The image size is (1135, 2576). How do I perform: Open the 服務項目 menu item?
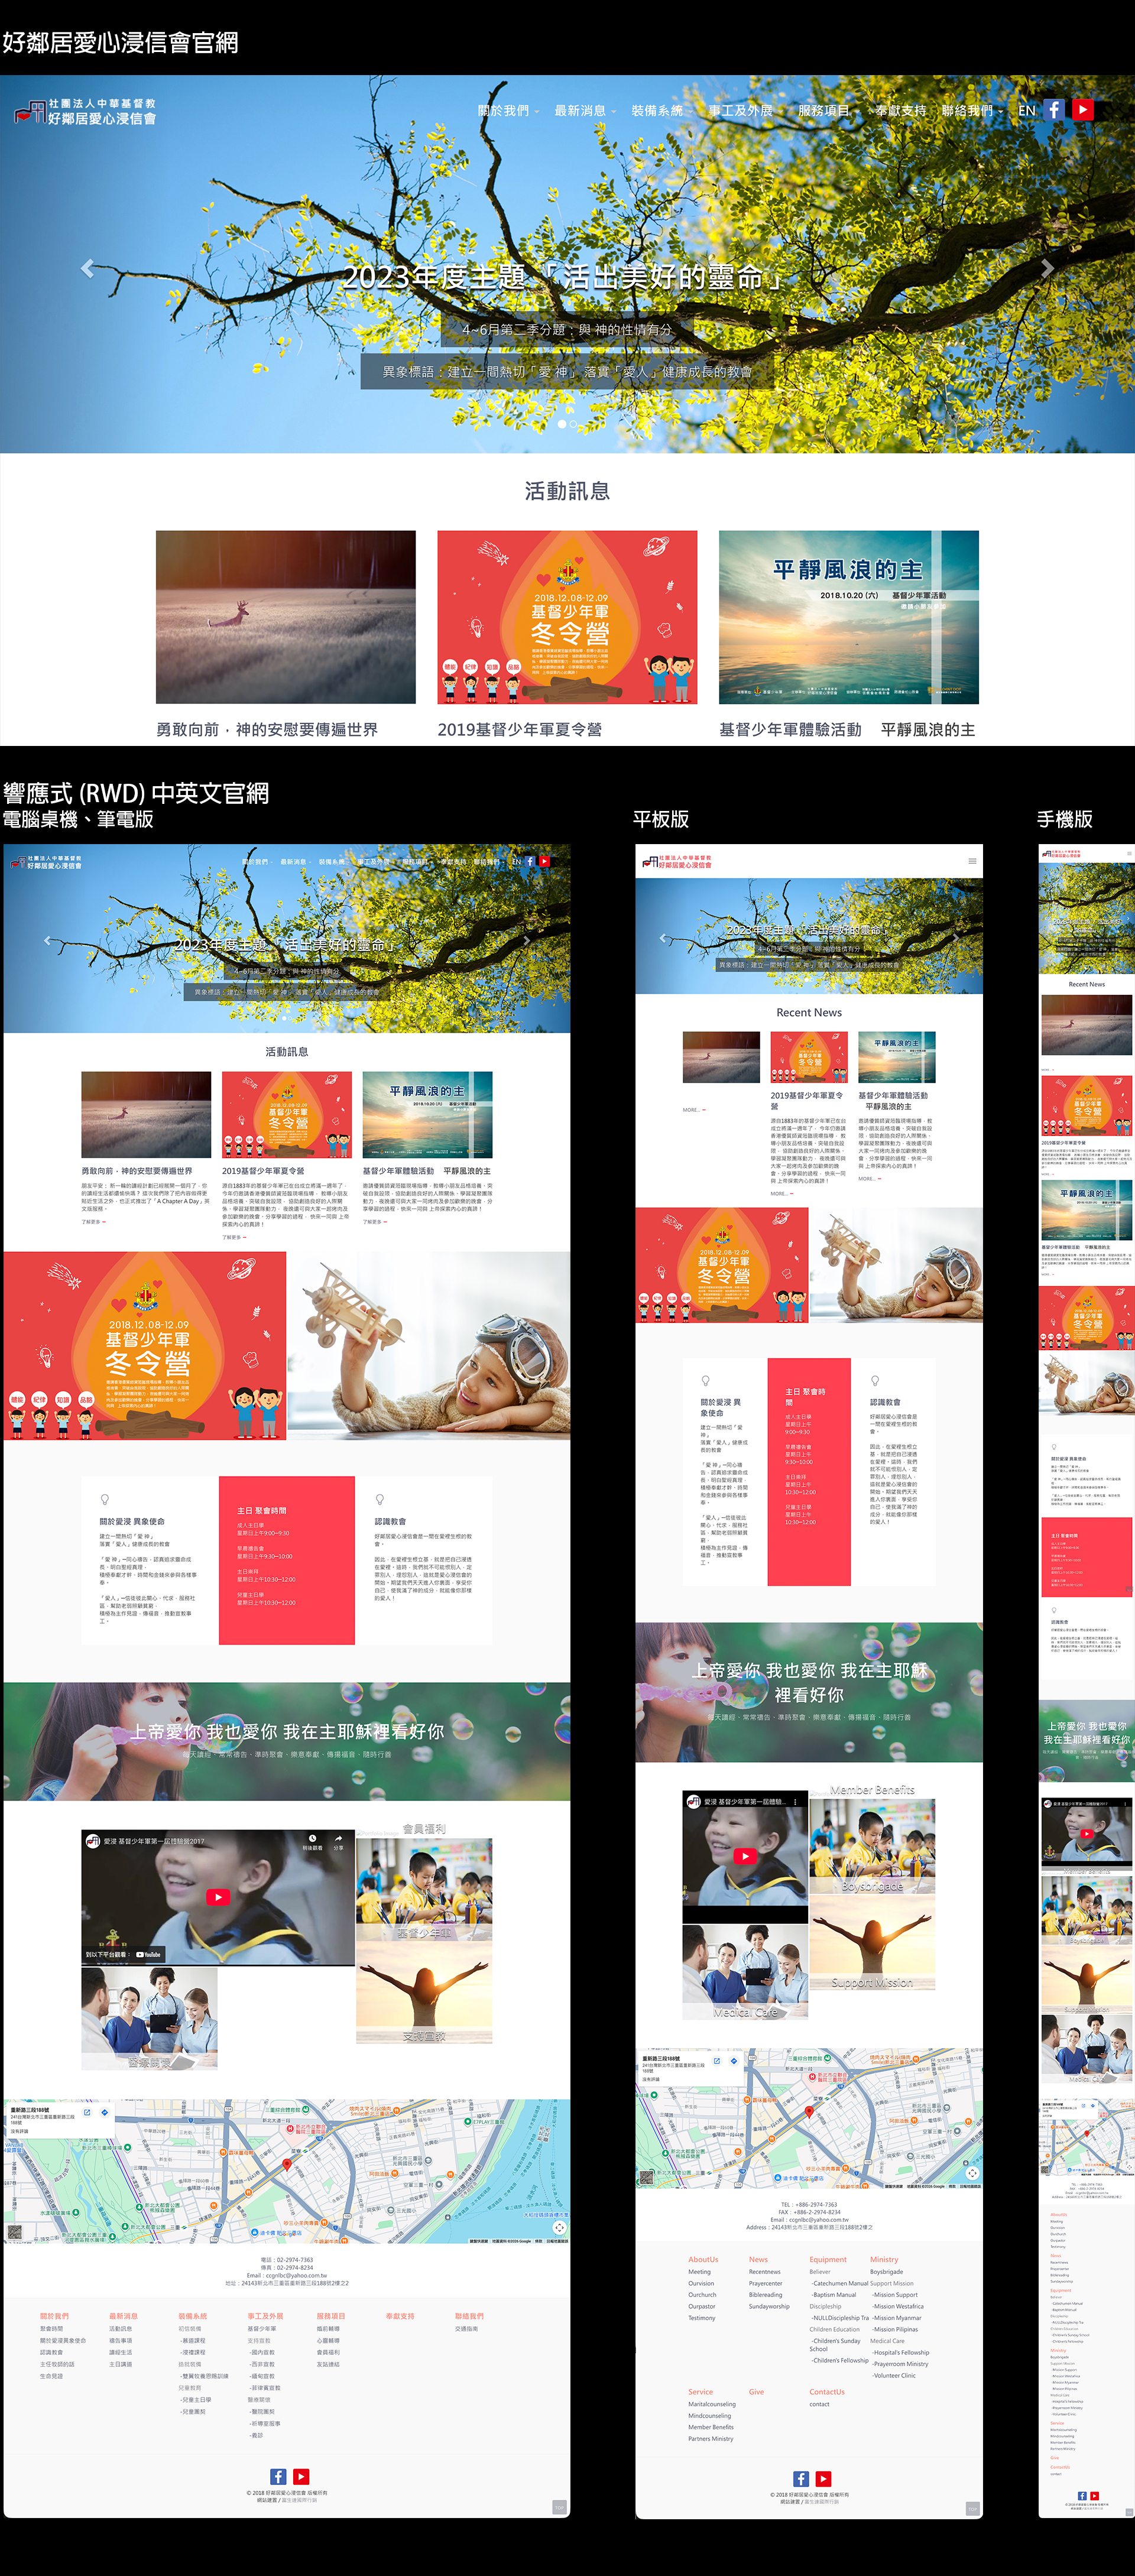pyautogui.click(x=824, y=111)
